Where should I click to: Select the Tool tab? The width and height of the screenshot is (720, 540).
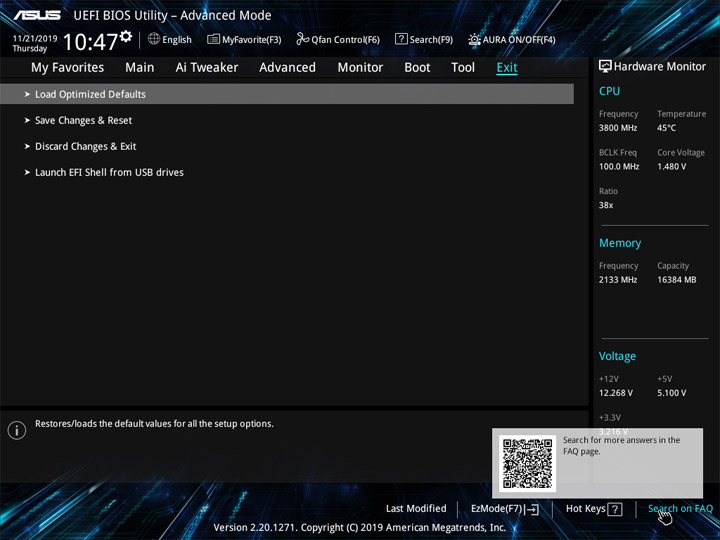coord(463,68)
